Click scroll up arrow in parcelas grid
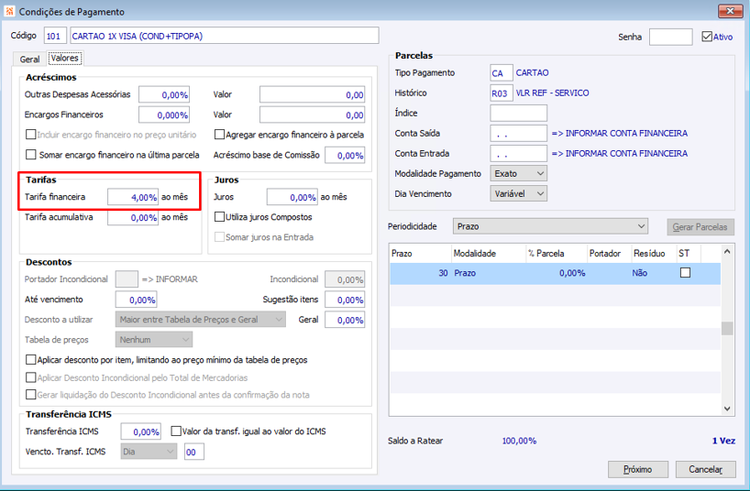Image resolution: width=750 pixels, height=491 pixels. coord(727,251)
